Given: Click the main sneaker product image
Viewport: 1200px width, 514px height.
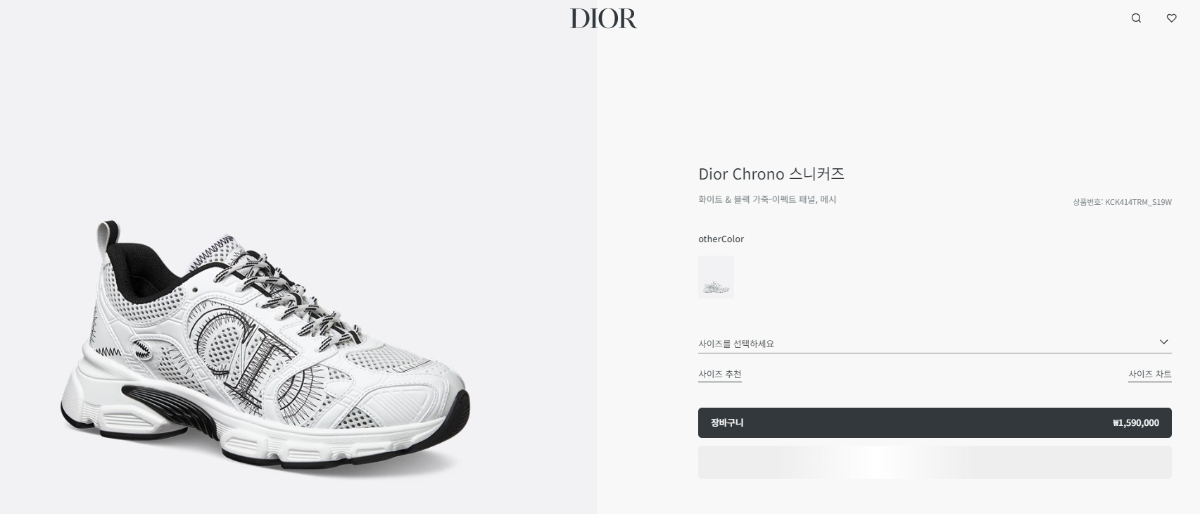Looking at the screenshot, I should (265, 345).
